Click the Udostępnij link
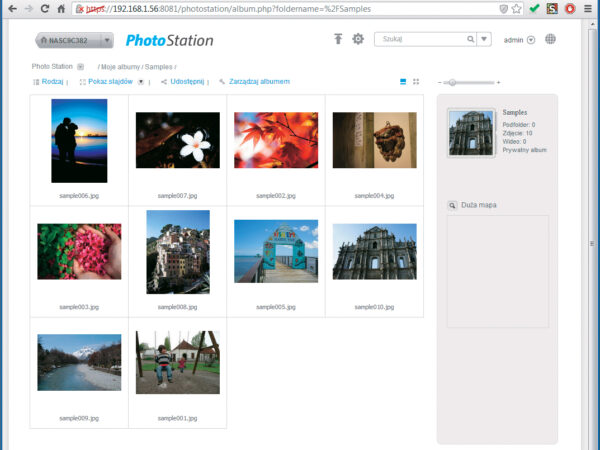Image resolution: width=600 pixels, height=450 pixels. [x=186, y=81]
